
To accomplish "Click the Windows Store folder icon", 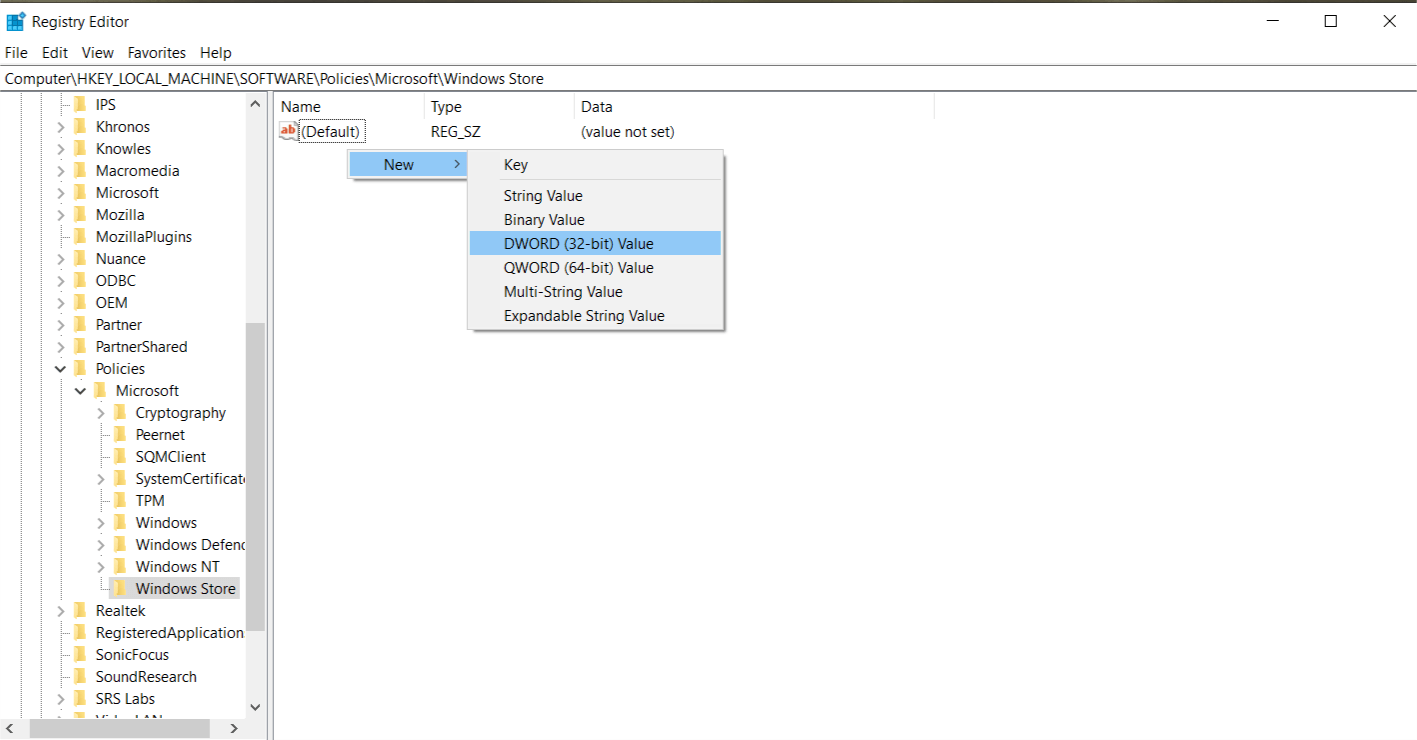I will [x=120, y=588].
